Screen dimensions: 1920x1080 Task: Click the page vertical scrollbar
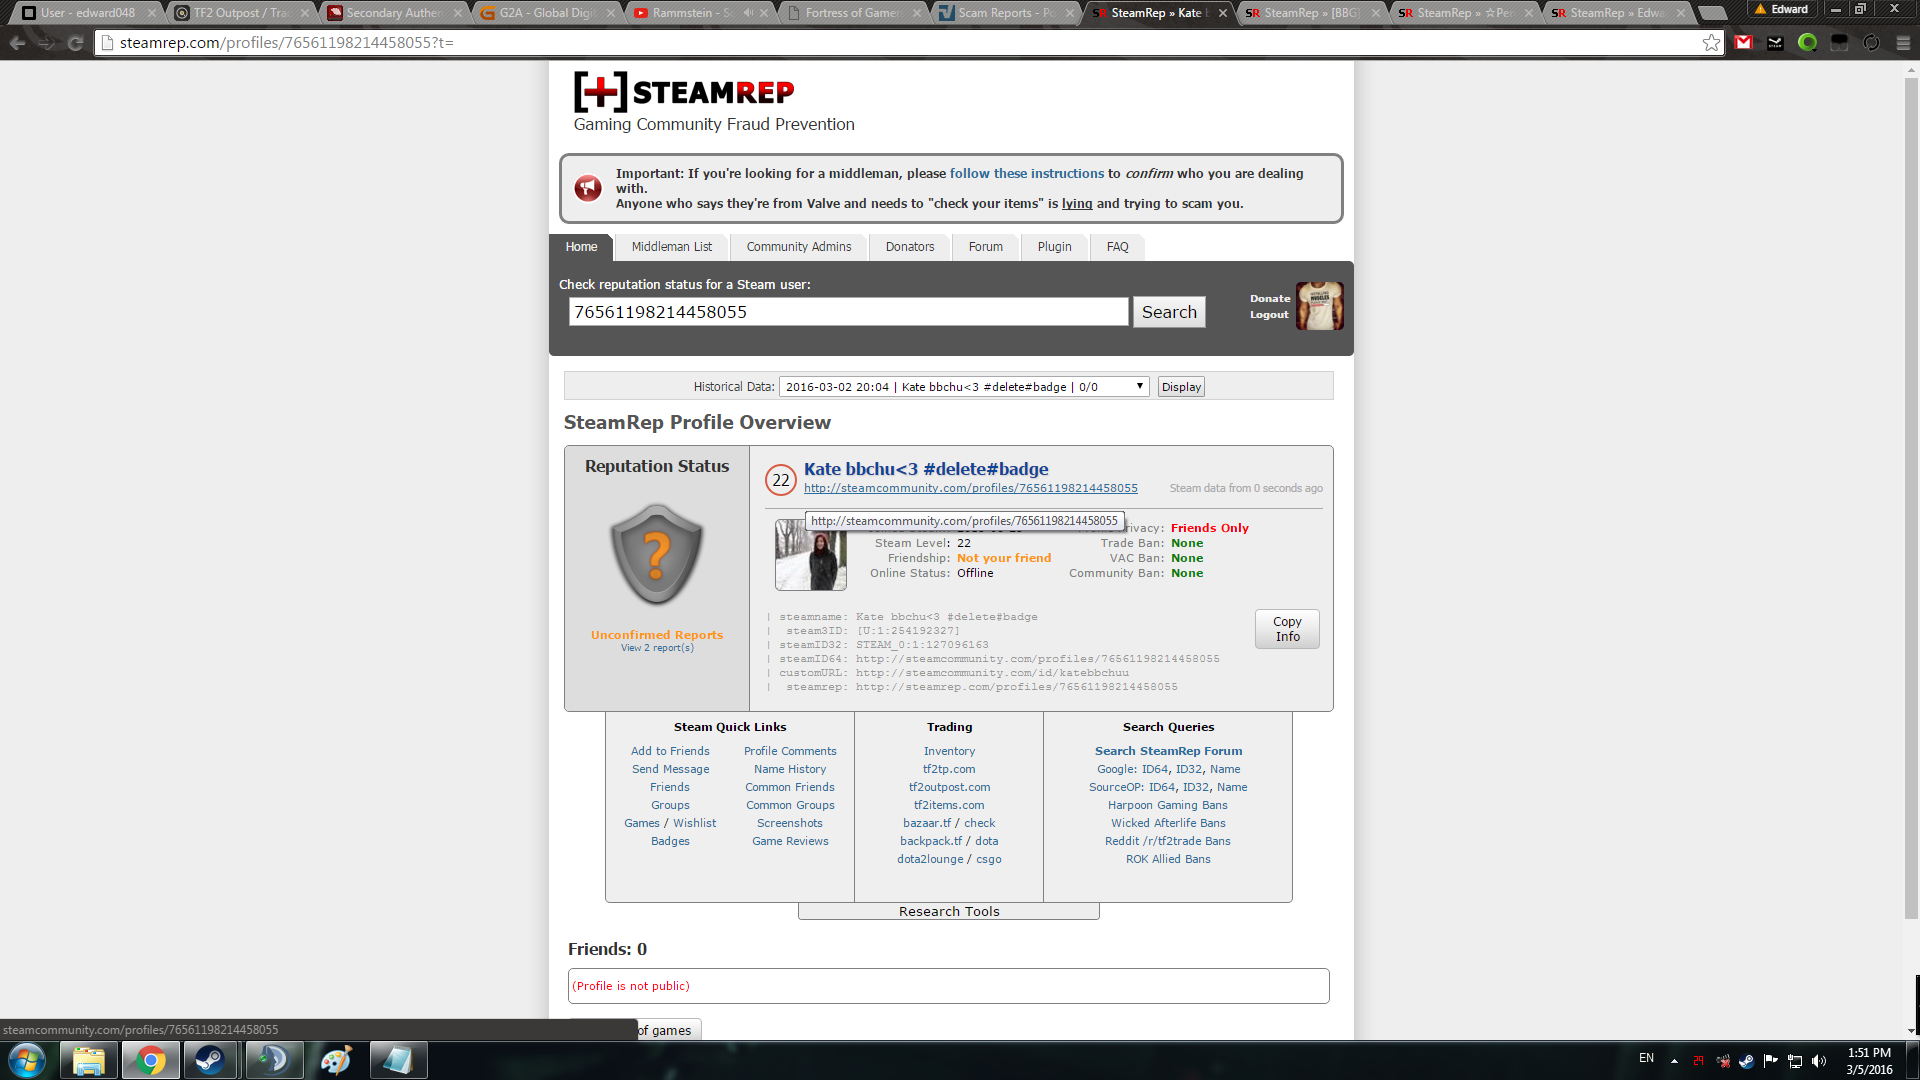(1911, 500)
